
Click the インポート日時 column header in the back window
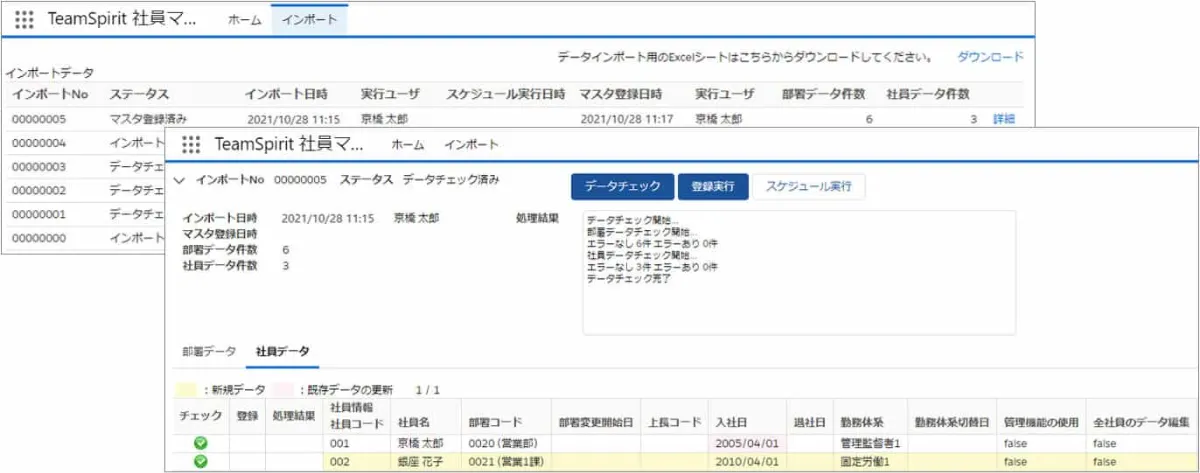pyautogui.click(x=286, y=94)
